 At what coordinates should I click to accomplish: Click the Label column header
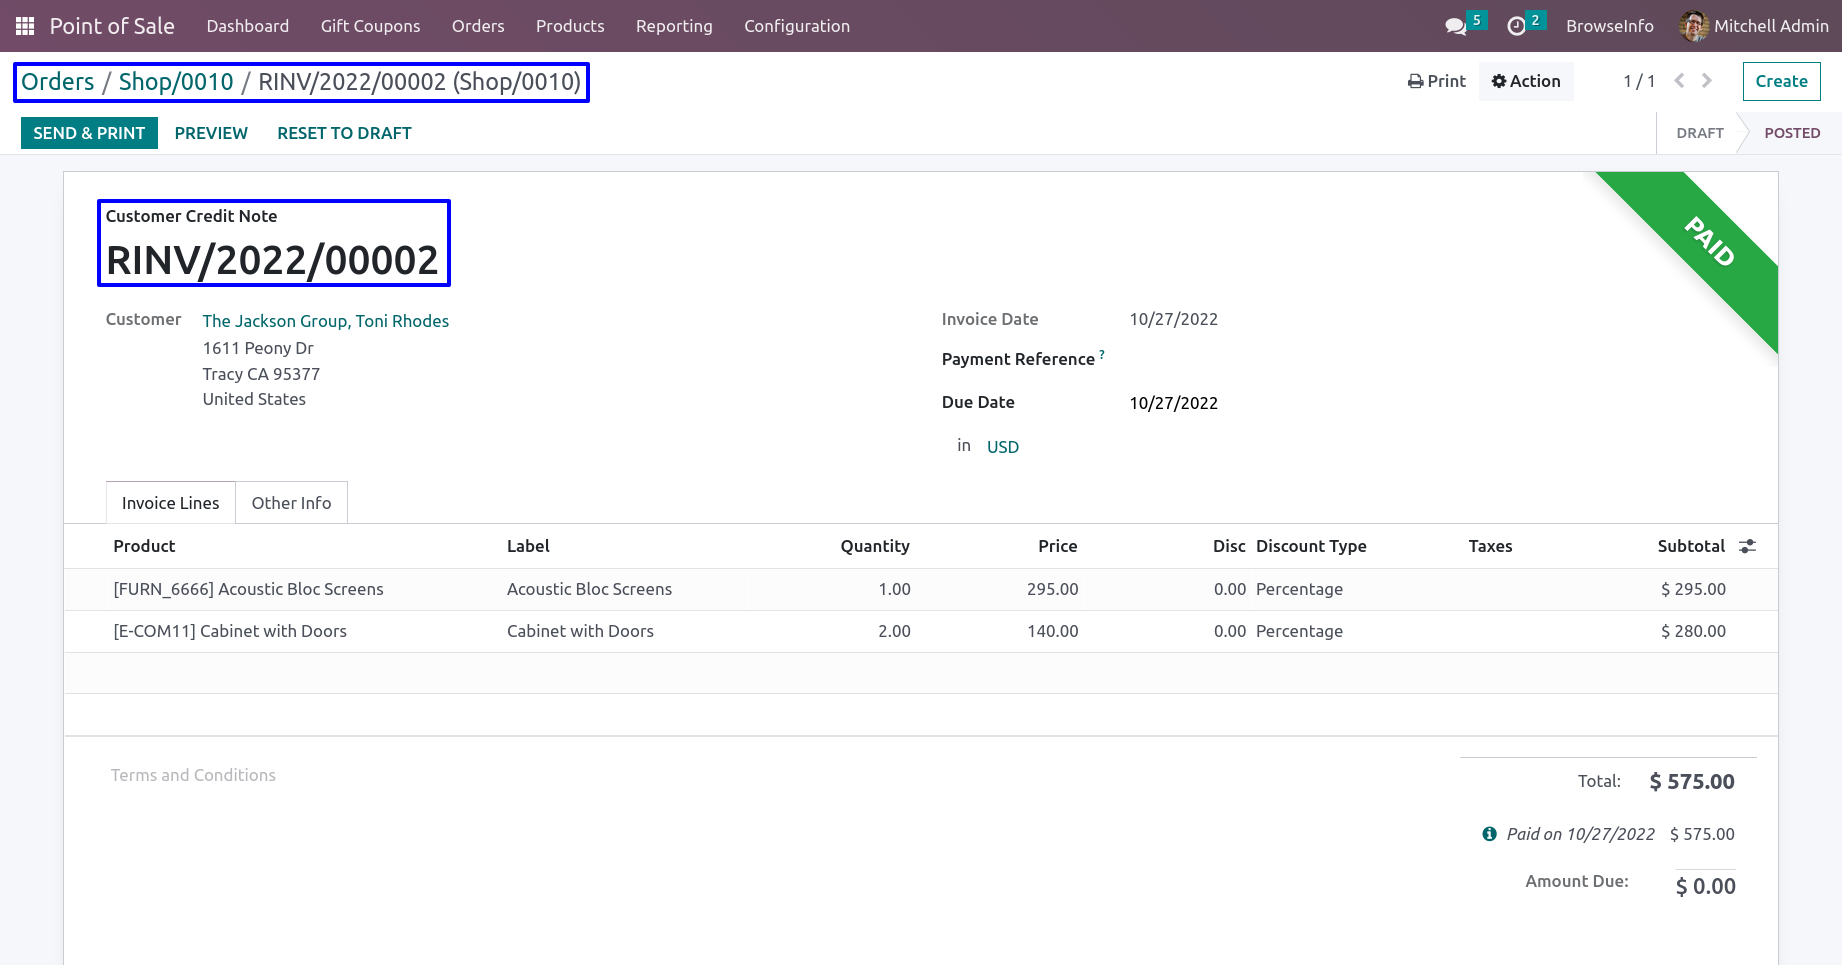[x=528, y=546]
